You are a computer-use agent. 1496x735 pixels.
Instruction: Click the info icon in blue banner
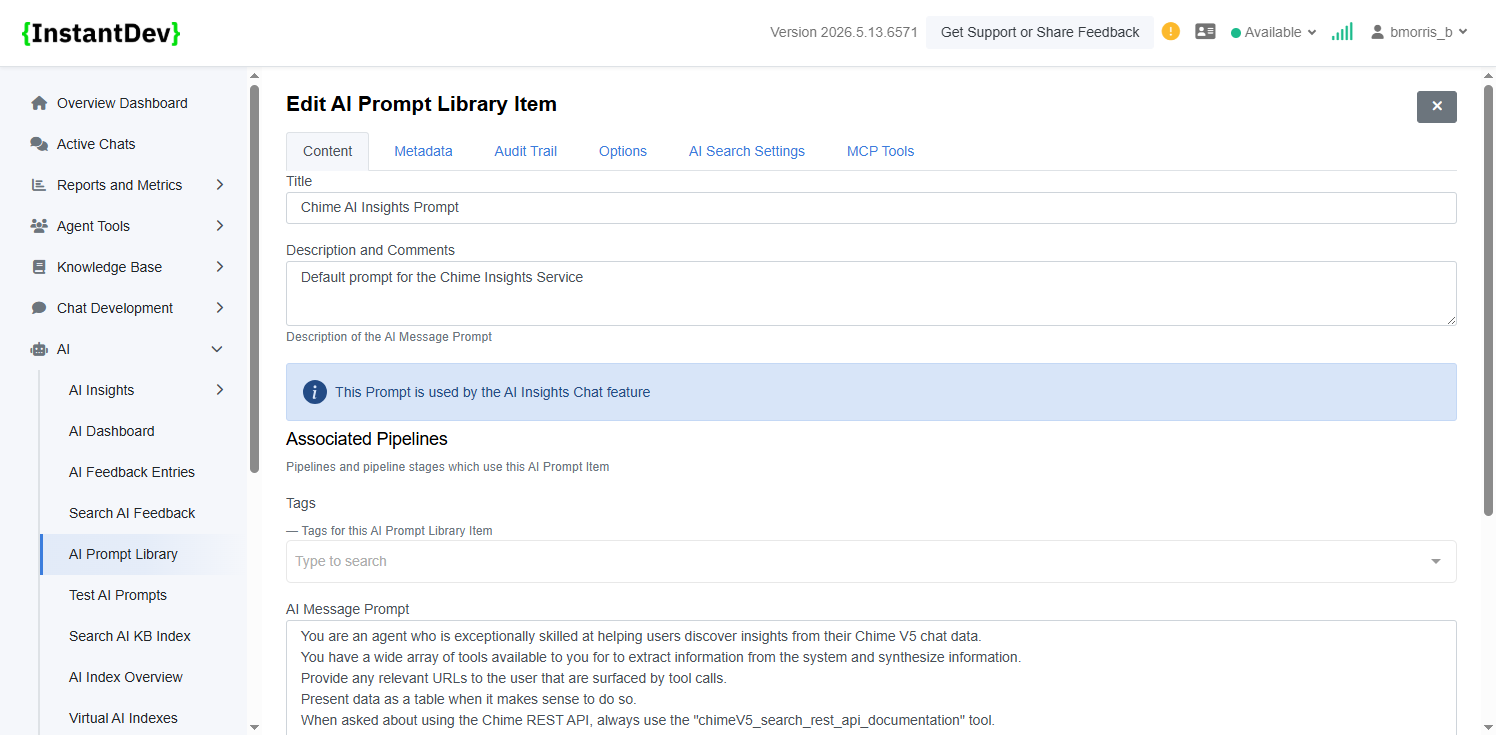[315, 392]
